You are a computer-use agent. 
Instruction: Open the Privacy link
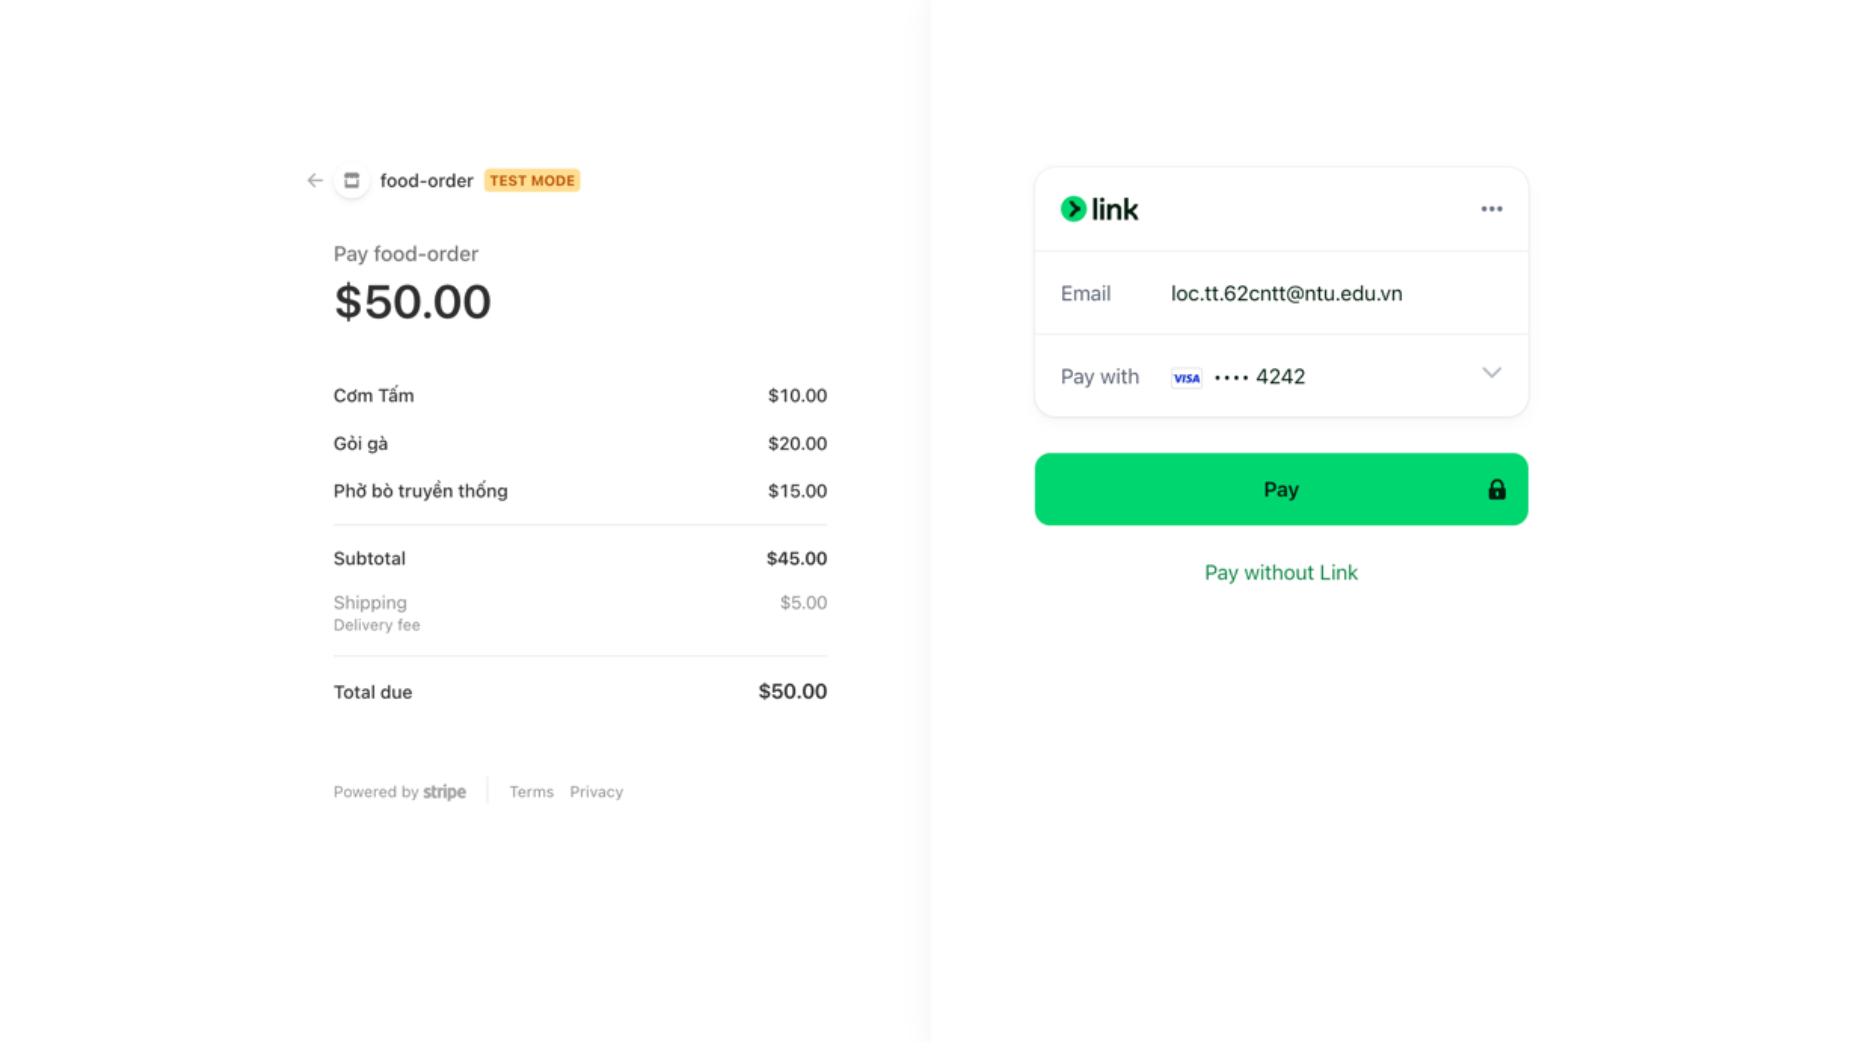pyautogui.click(x=596, y=792)
